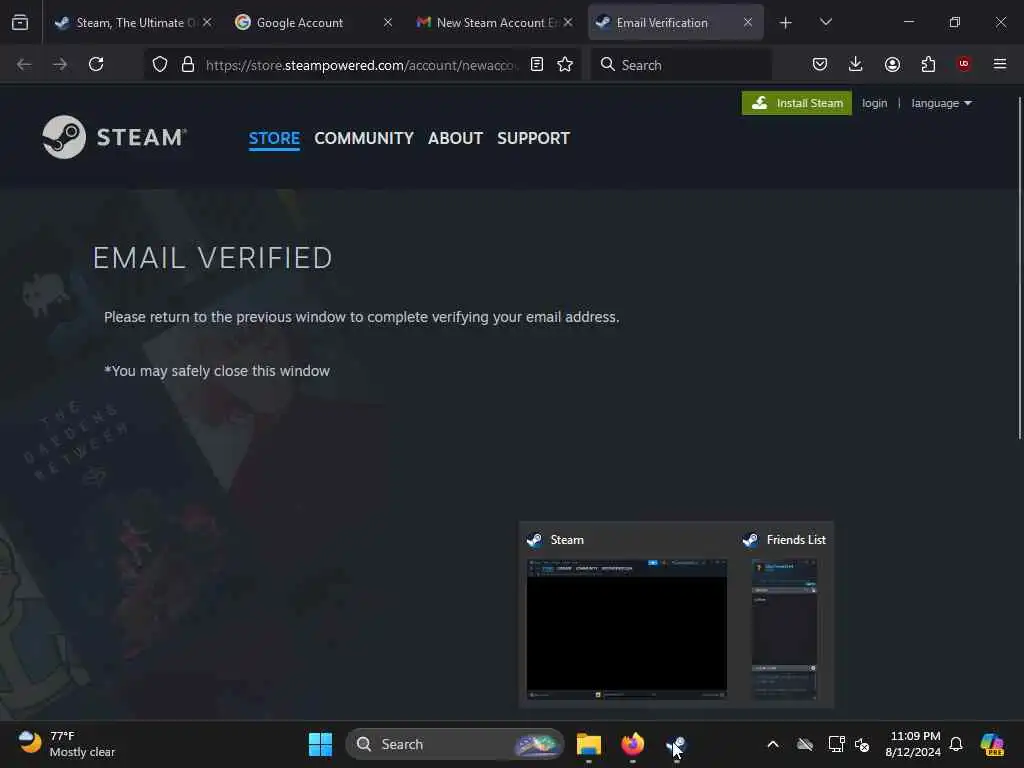
Task: Click the Steam logo
Action: (114, 137)
